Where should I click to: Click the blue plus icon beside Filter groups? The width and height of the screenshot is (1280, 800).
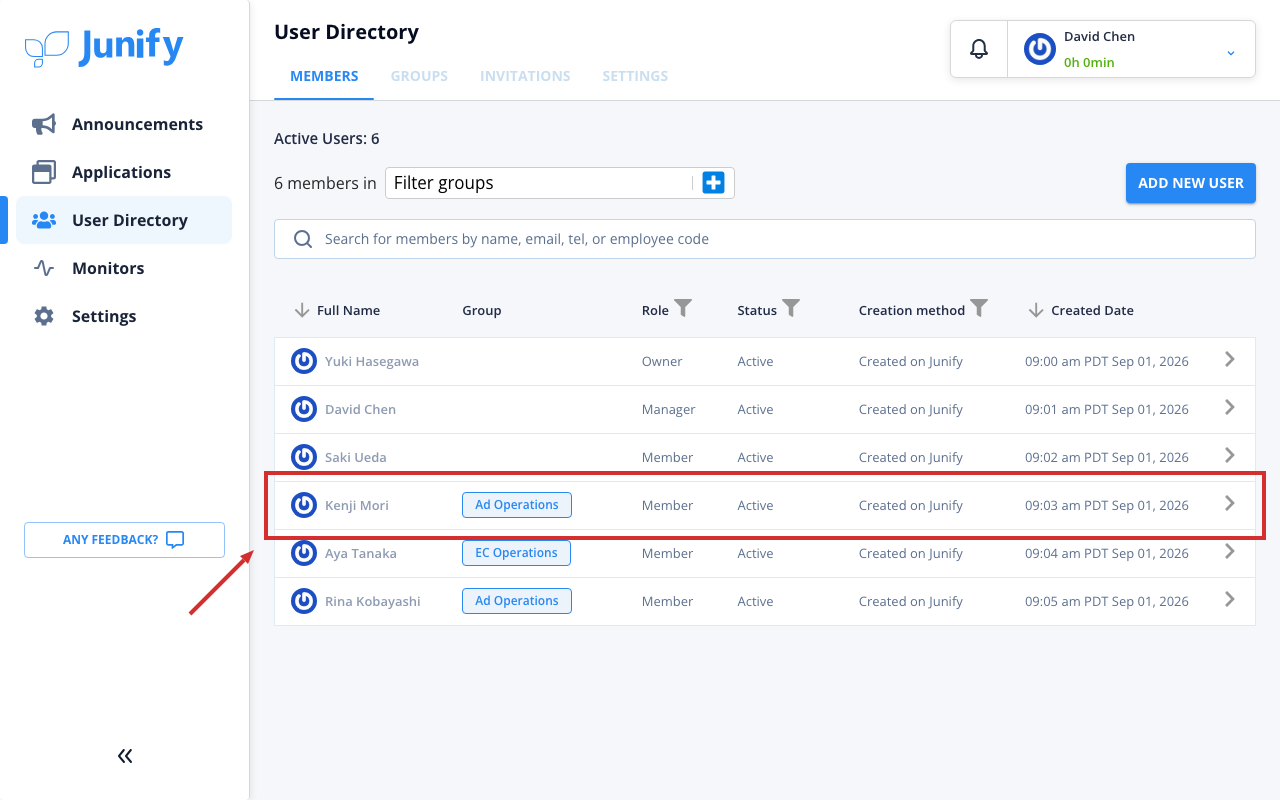tap(713, 183)
